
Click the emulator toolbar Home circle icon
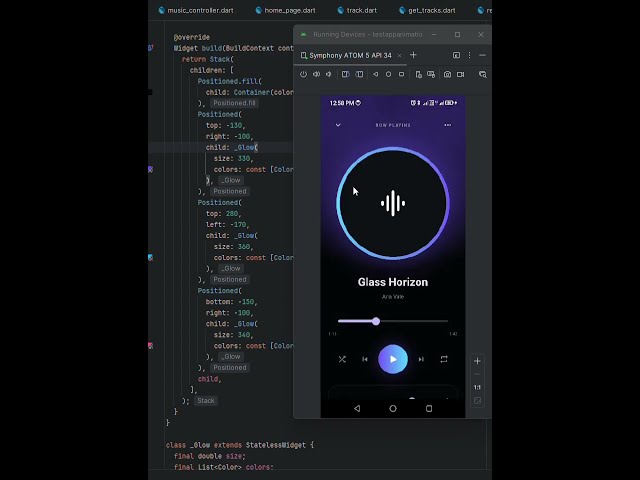pos(389,74)
